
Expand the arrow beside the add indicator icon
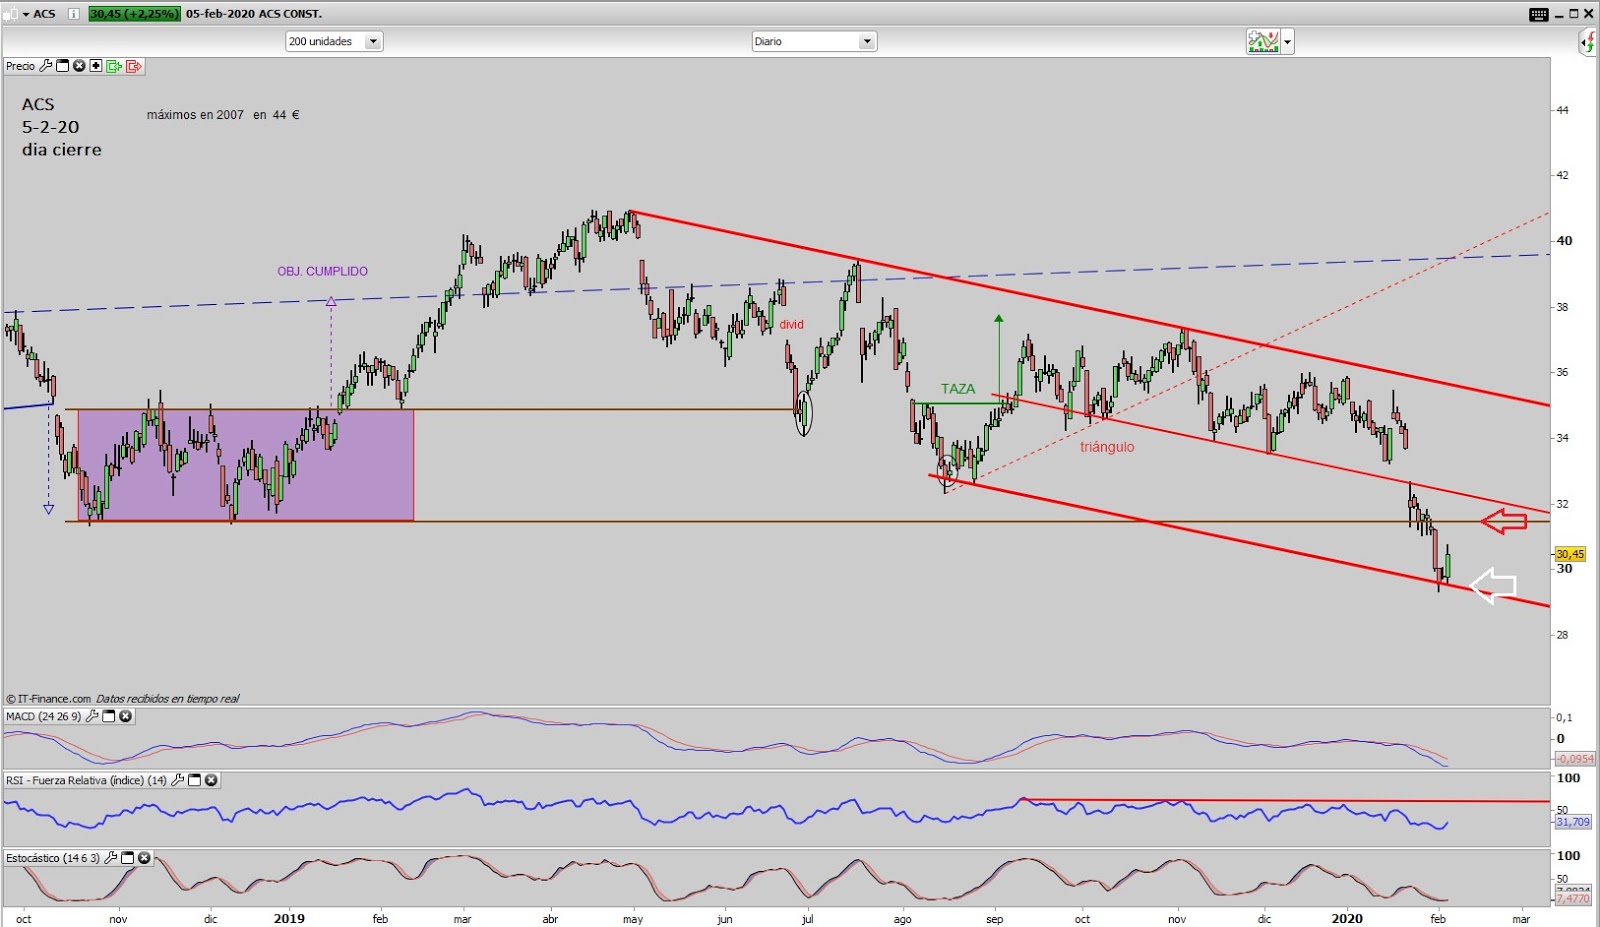pos(1288,42)
